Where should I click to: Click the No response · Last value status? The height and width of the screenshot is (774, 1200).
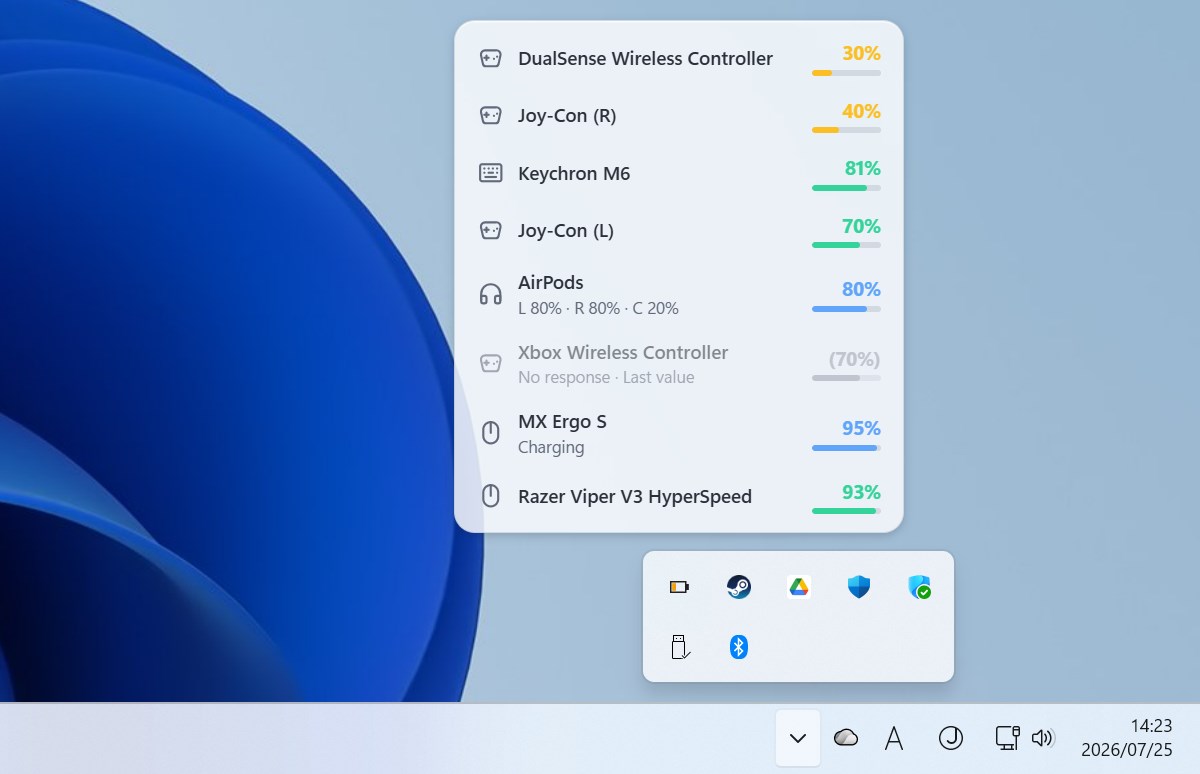point(606,377)
